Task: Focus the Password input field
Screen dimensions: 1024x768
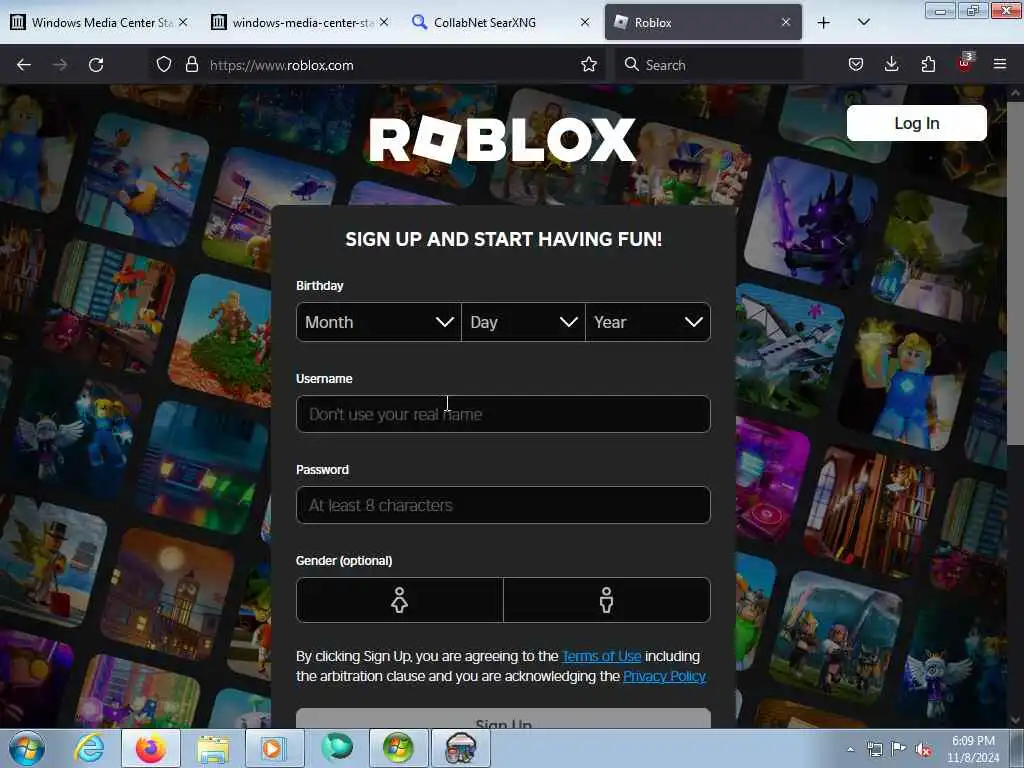Action: 503,505
